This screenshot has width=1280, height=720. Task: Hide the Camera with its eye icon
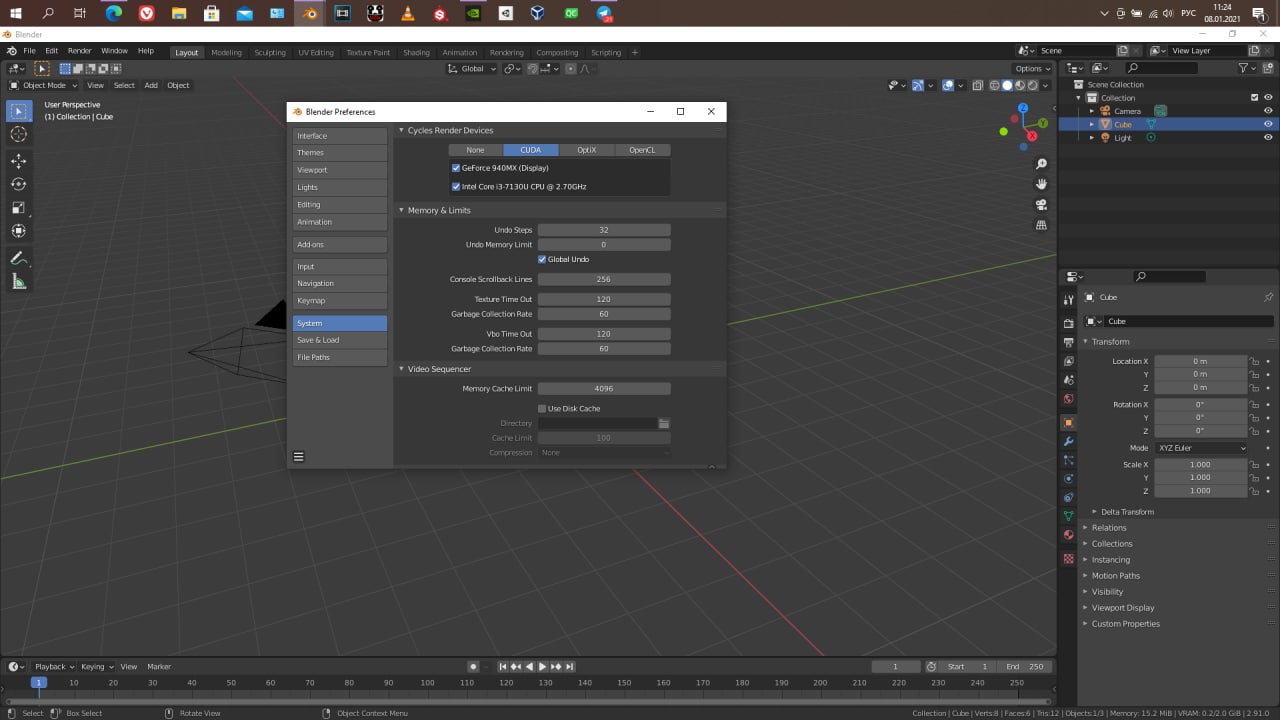tap(1268, 111)
